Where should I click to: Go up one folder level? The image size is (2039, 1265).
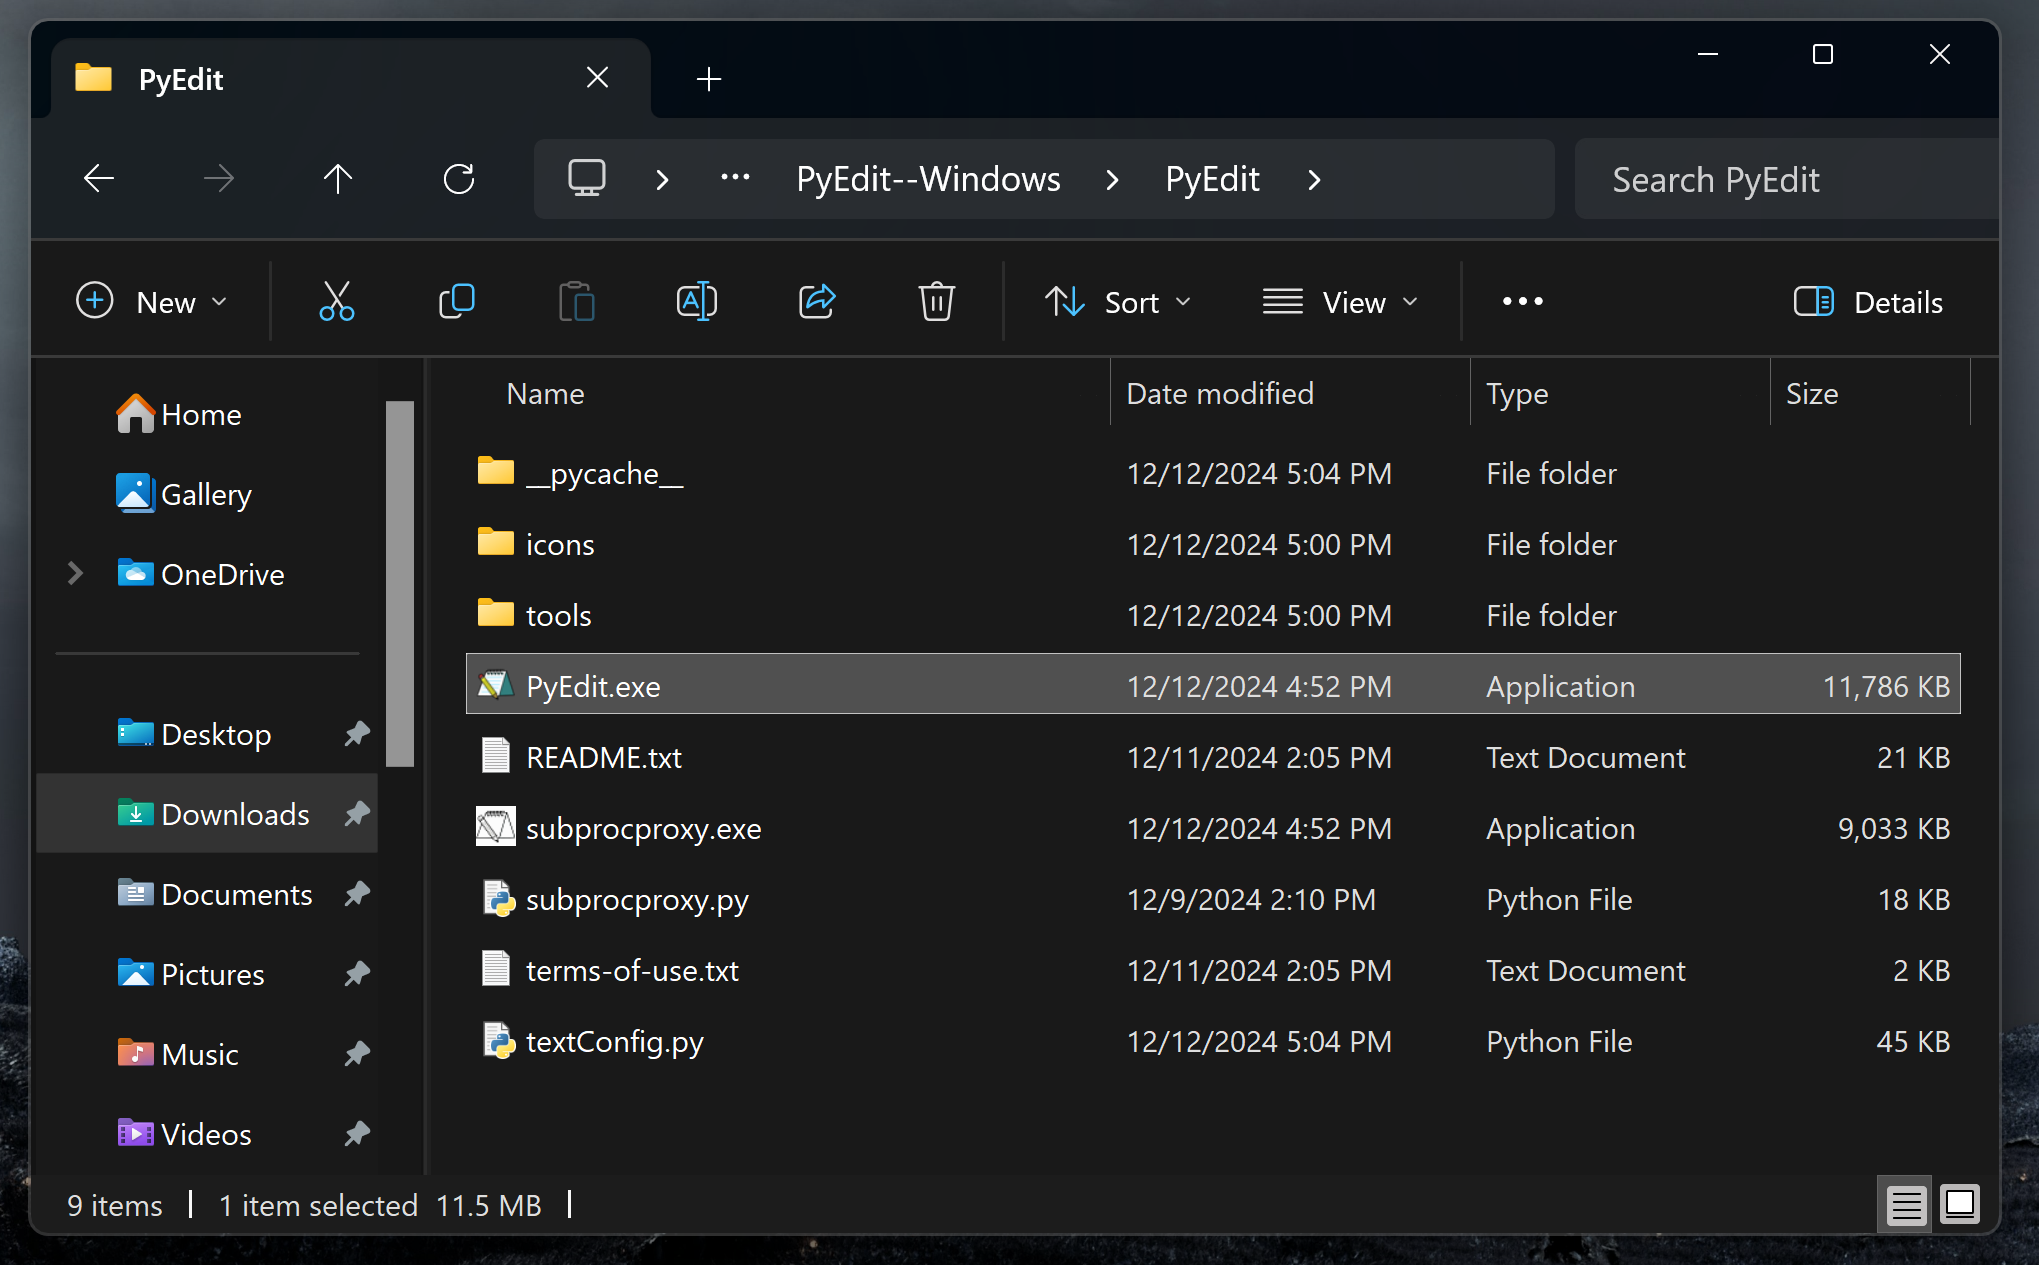click(338, 179)
